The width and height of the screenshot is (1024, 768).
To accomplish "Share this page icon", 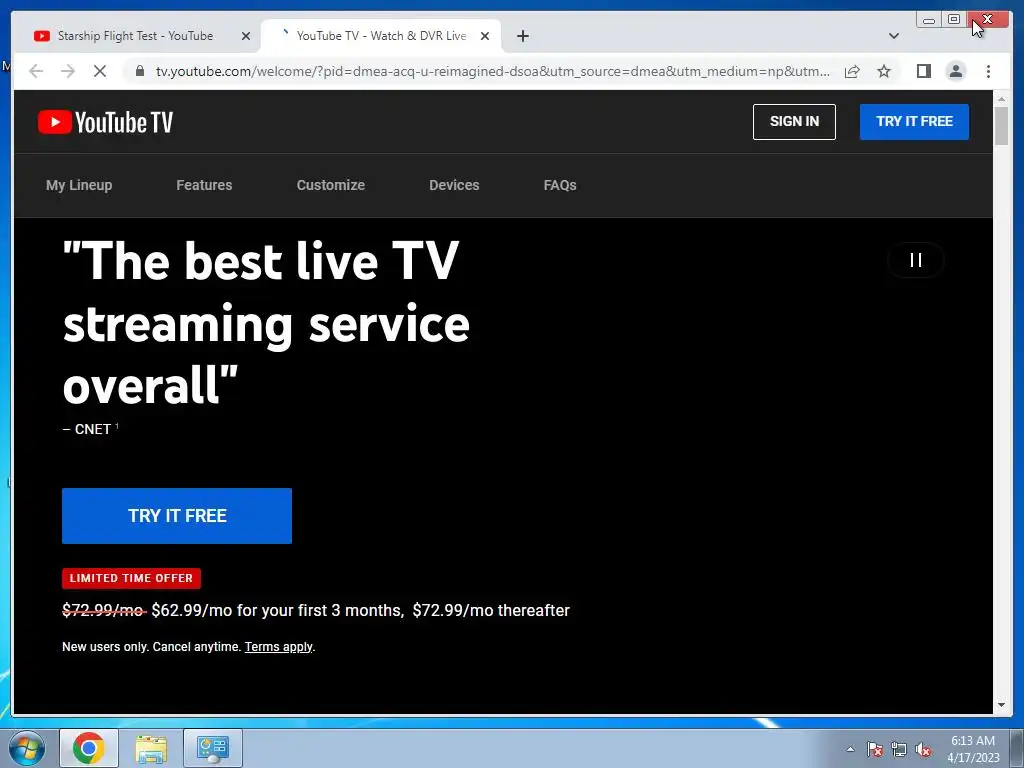I will pos(852,71).
